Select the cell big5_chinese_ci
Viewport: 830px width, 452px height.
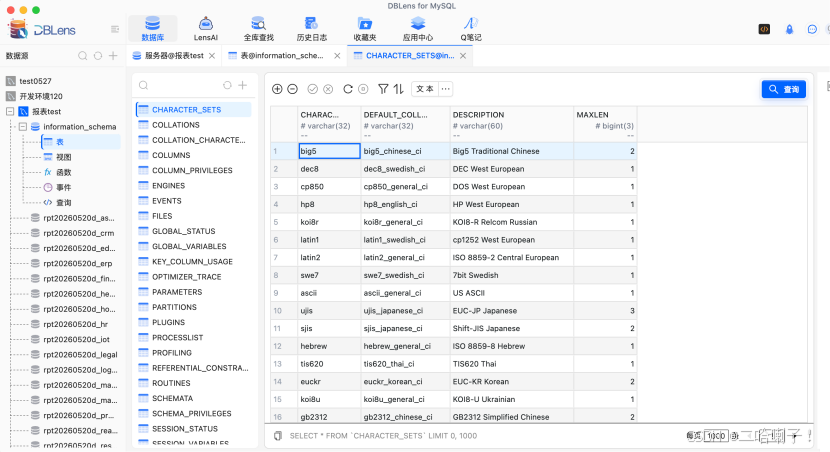(x=405, y=151)
